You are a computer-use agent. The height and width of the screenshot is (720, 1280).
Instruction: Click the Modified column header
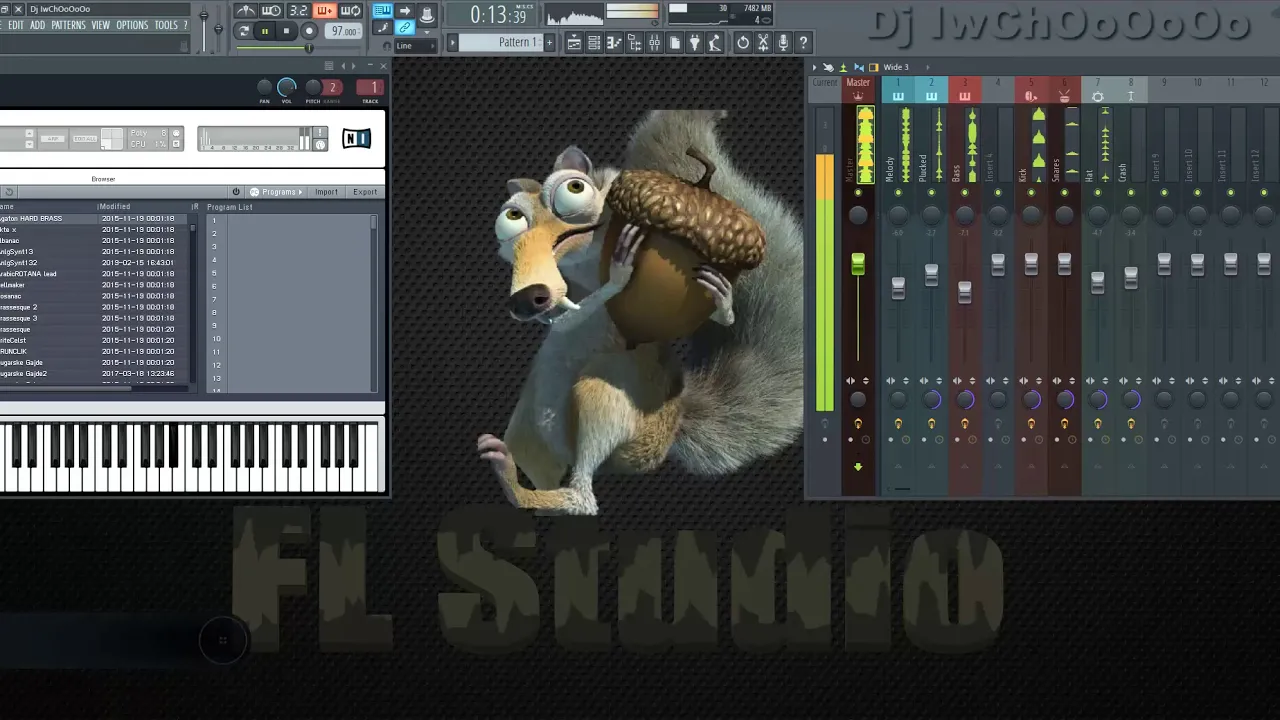point(114,207)
